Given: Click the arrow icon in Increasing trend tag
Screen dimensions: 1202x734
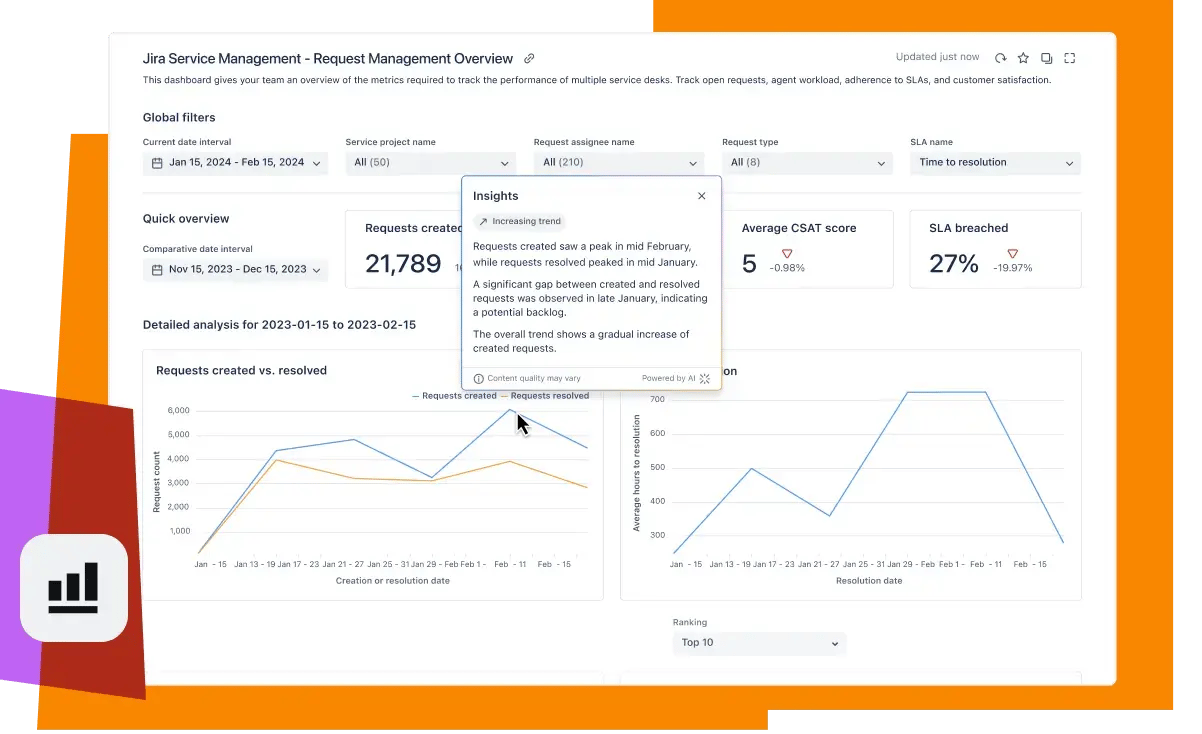Looking at the screenshot, I should point(483,222).
